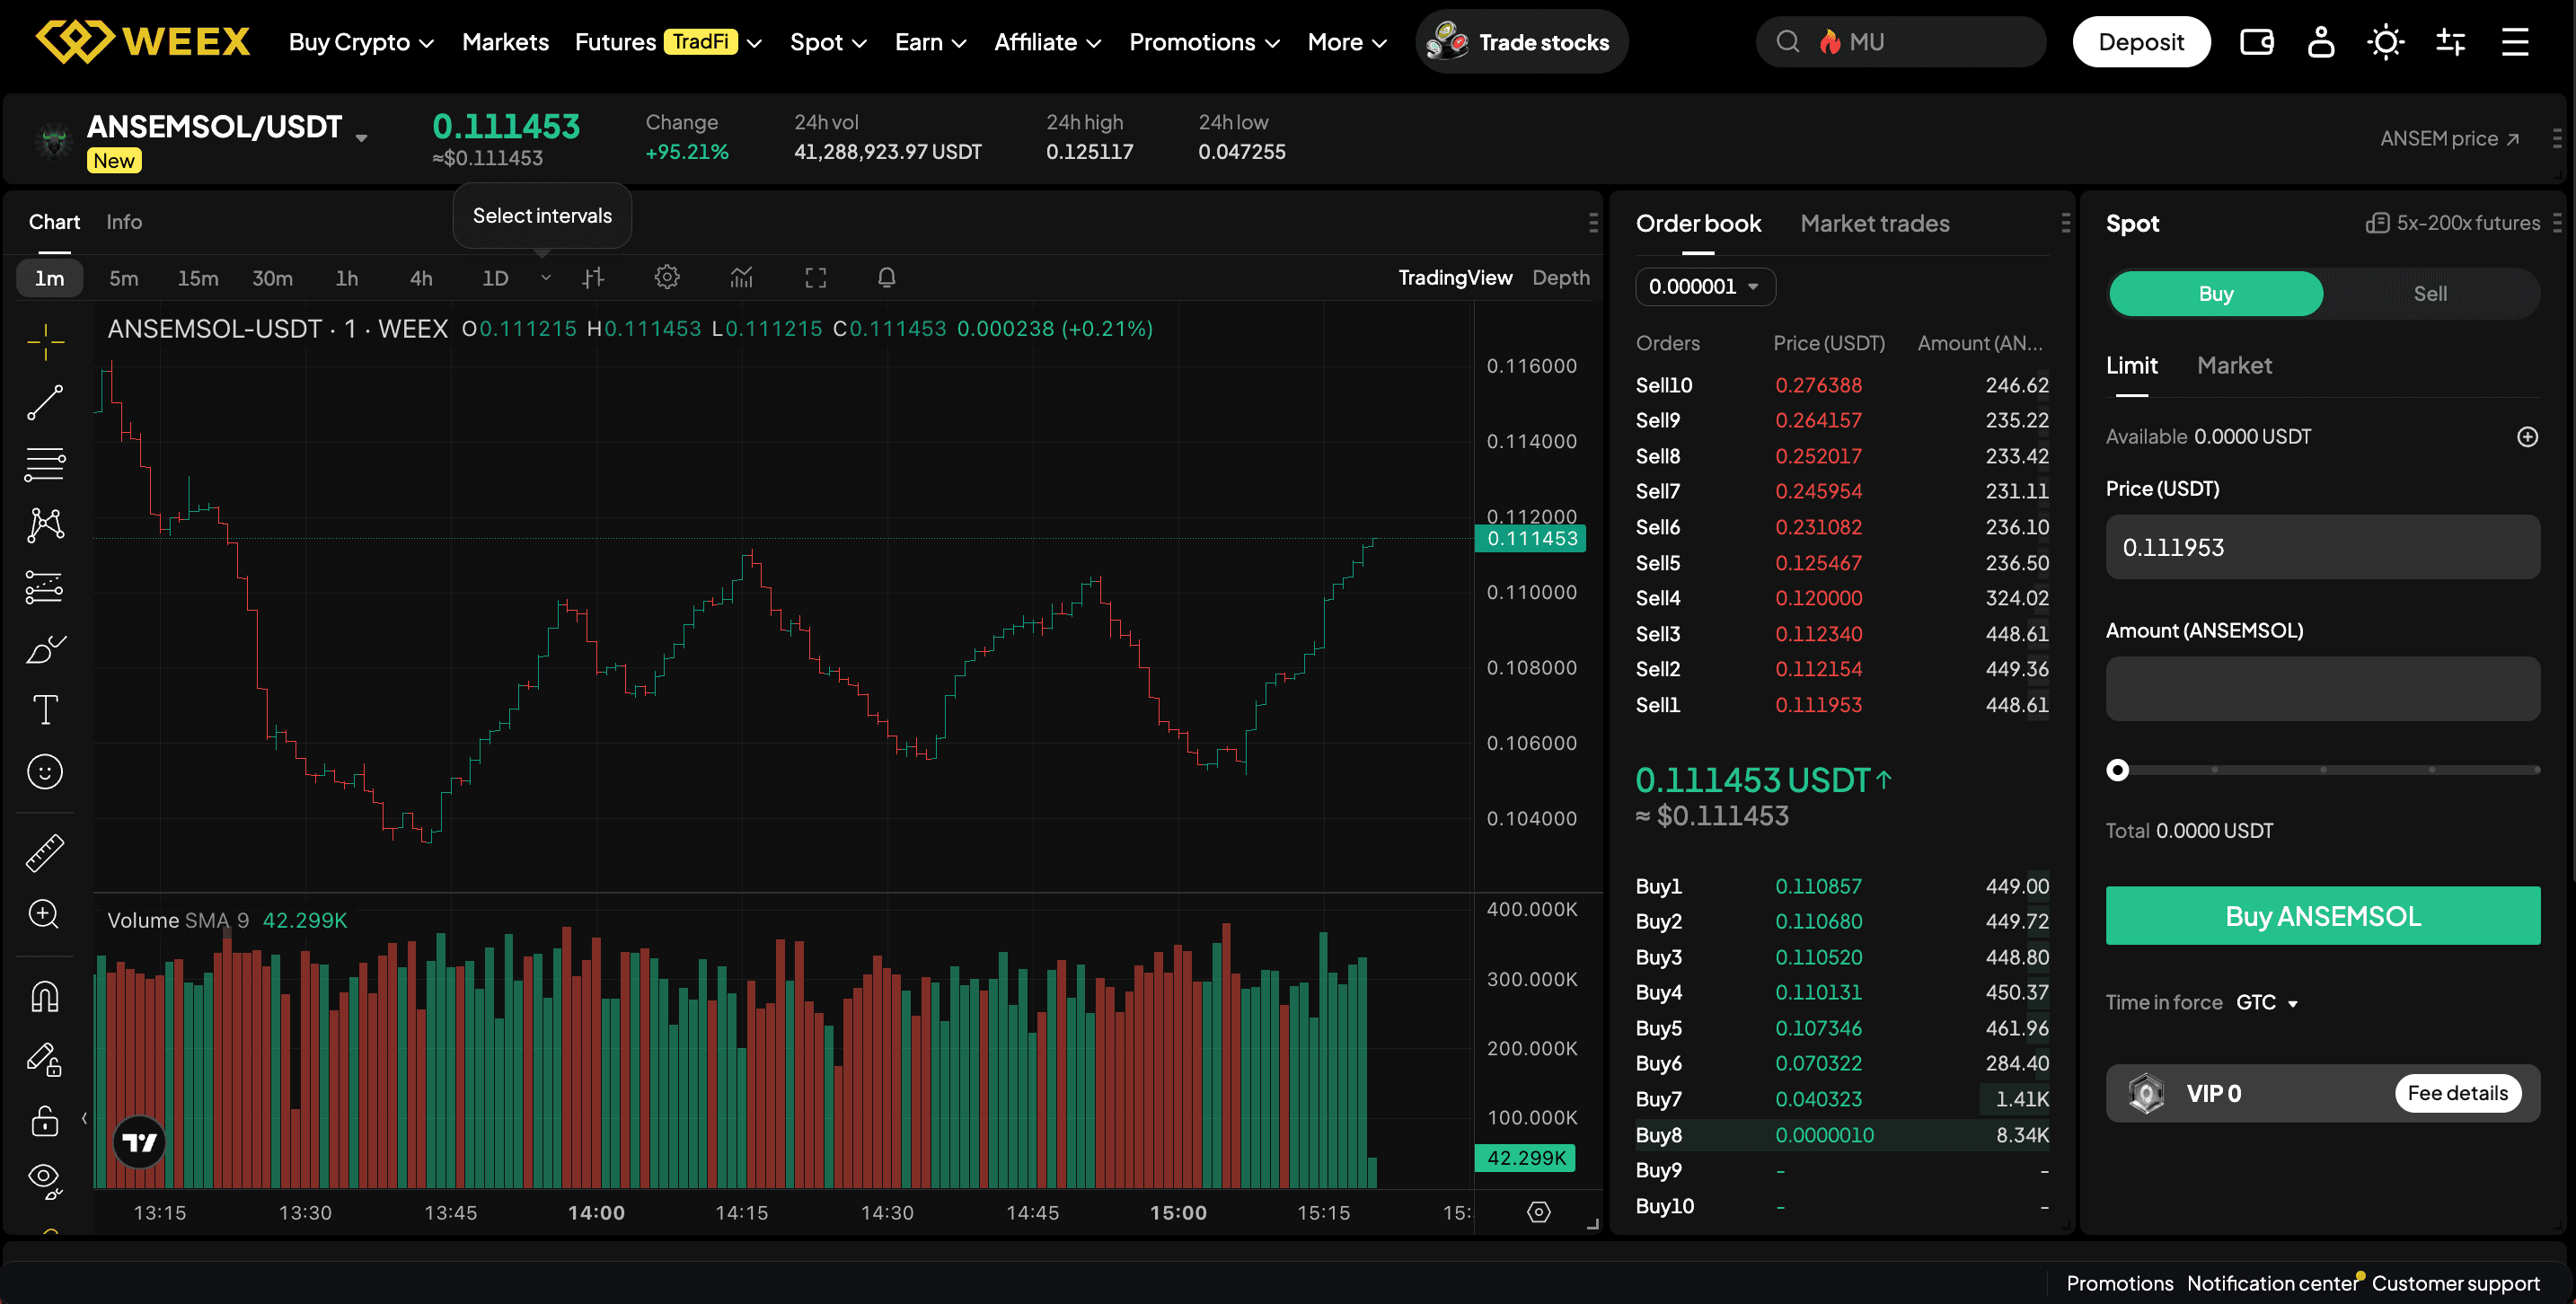Open the chart type candles icon

pos(593,278)
